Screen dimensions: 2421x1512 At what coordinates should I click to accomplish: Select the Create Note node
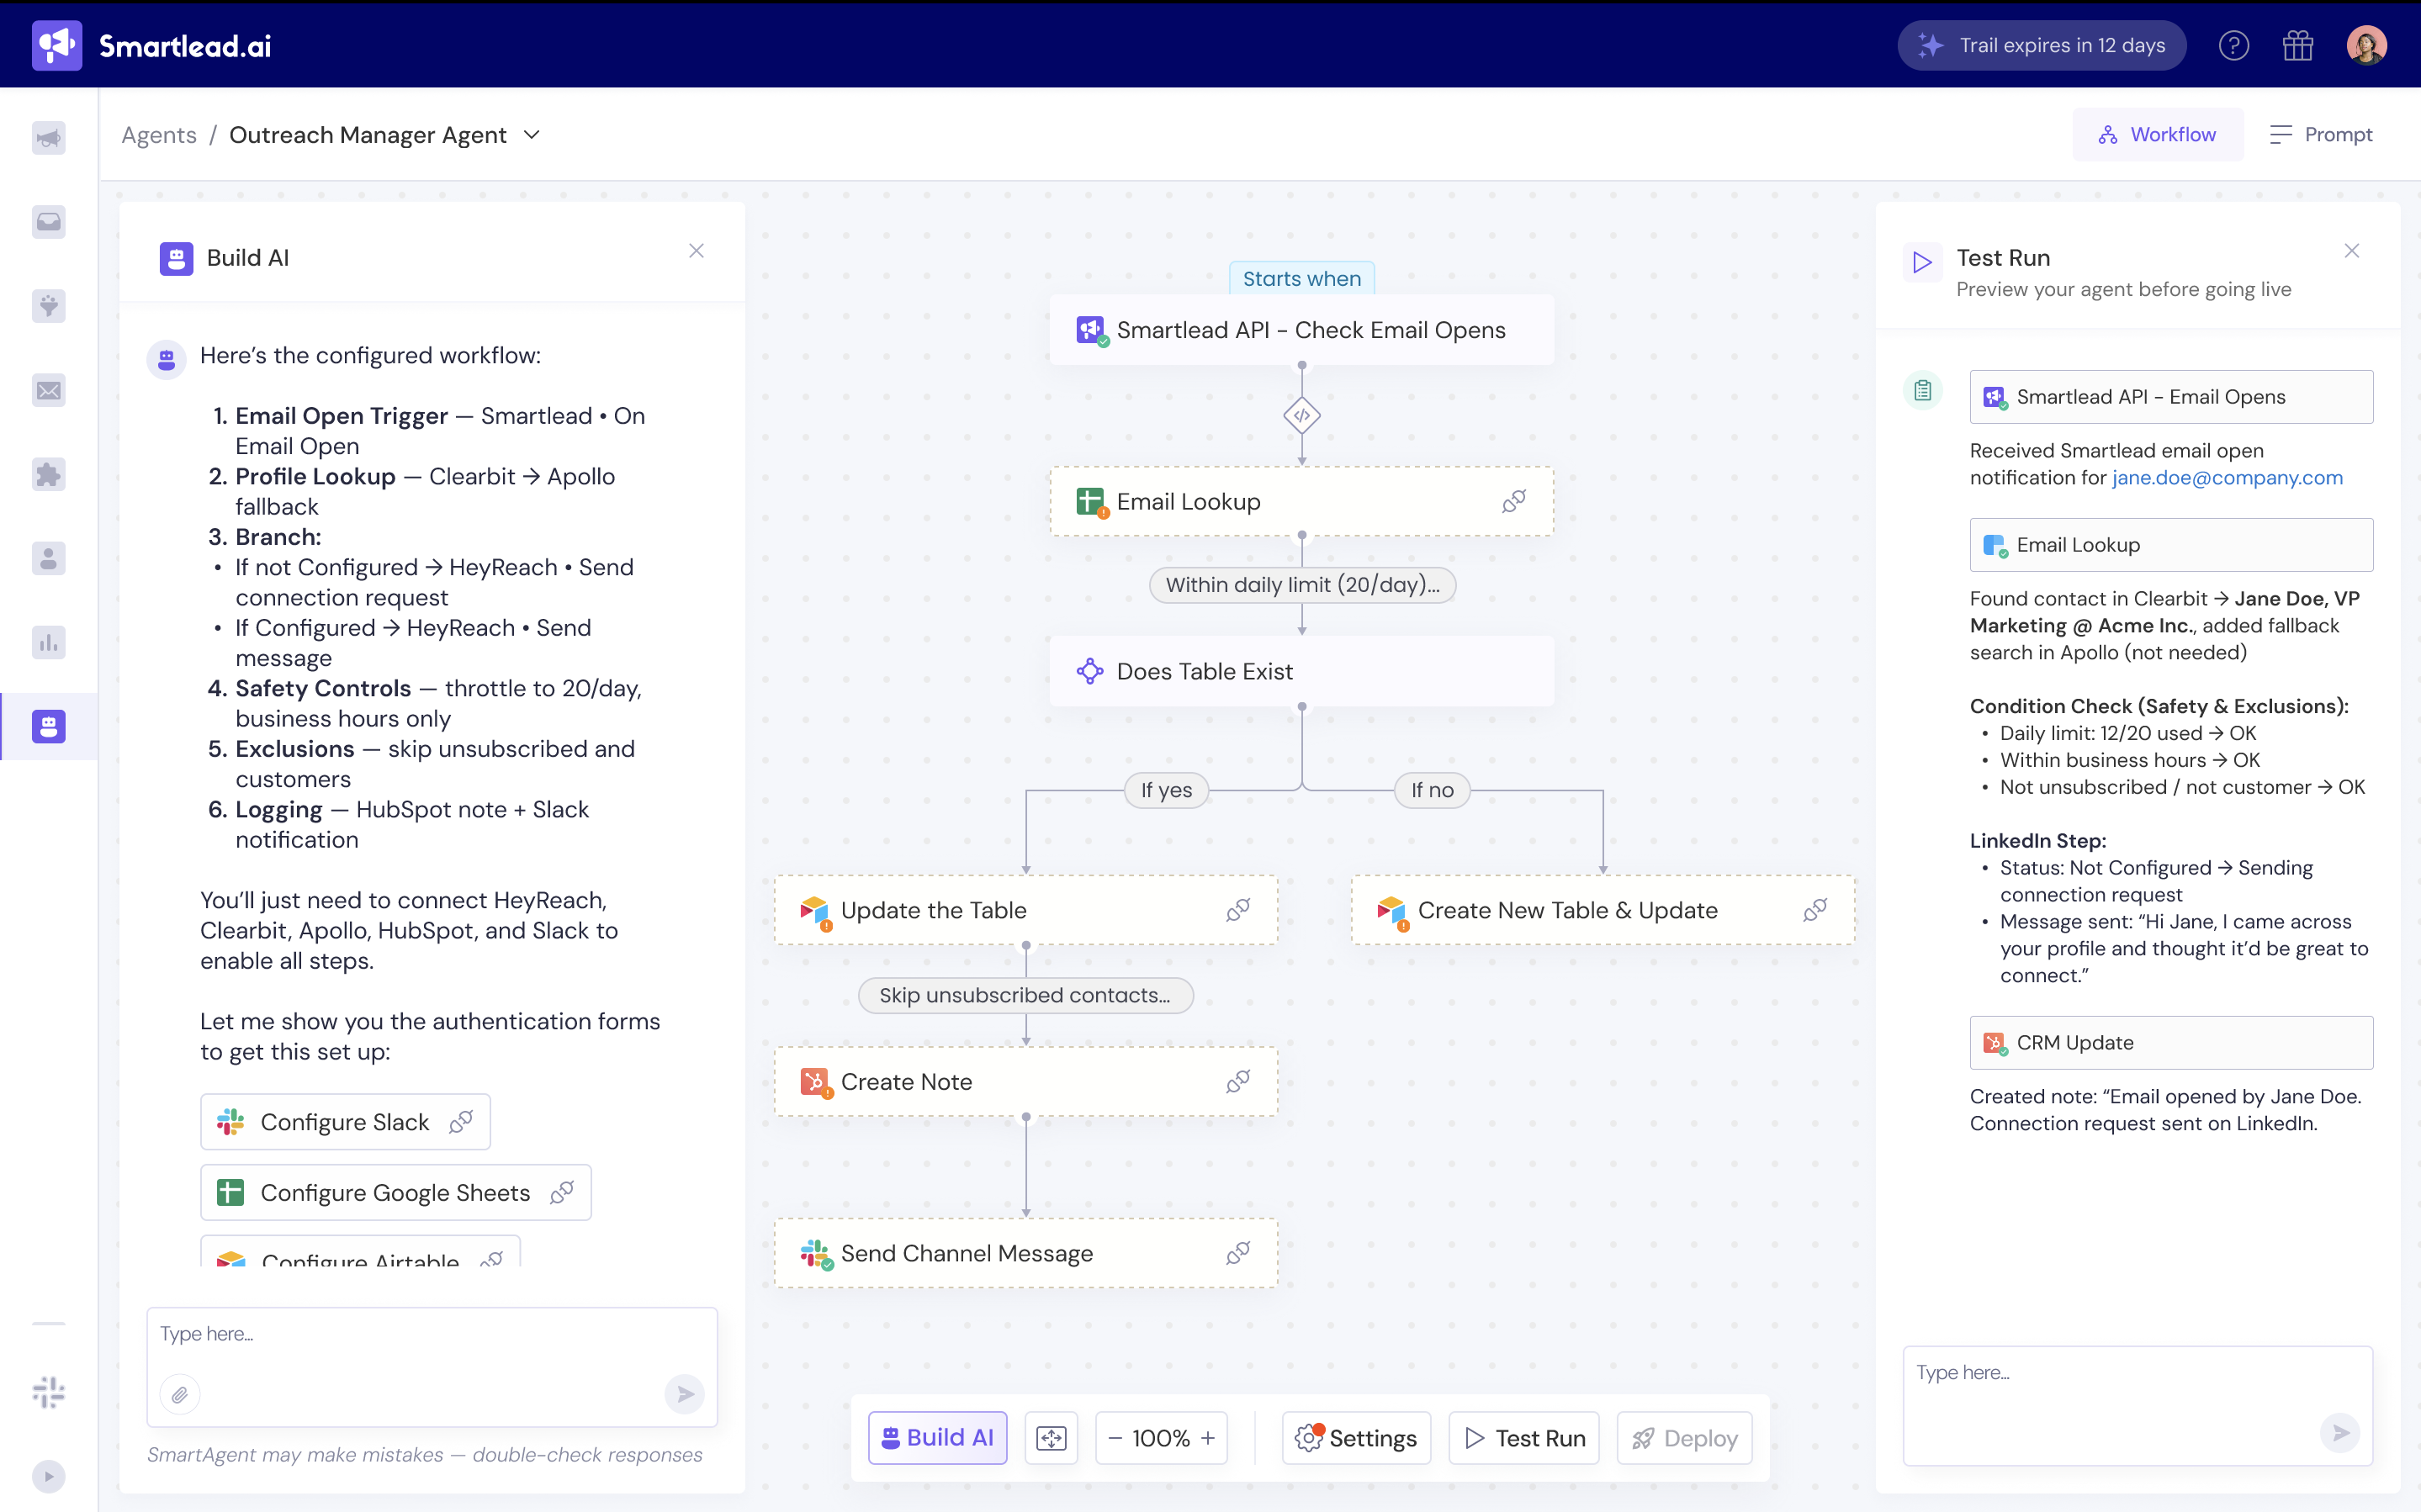point(1026,1081)
